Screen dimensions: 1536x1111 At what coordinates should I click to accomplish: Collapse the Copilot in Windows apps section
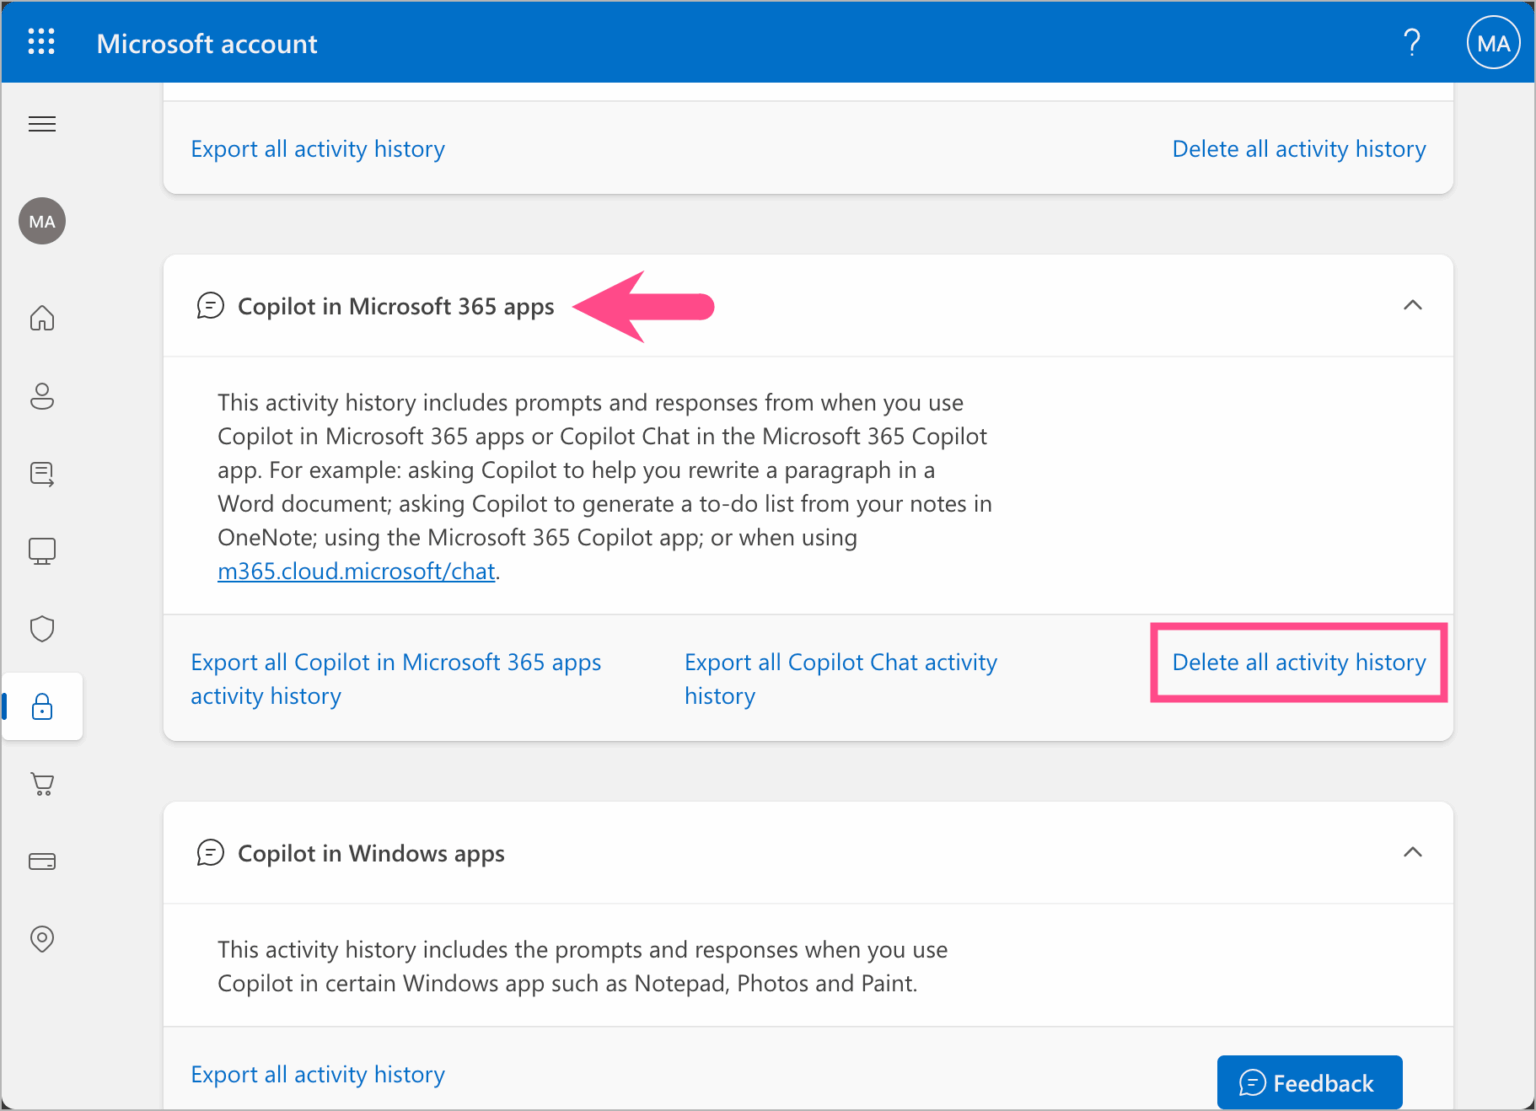(x=1413, y=852)
